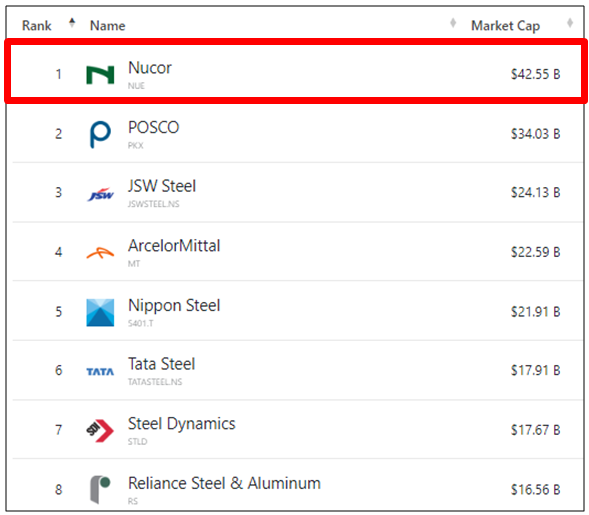Click rank number 1 in Nucor row
Image resolution: width=589 pixels, height=515 pixels.
pos(59,74)
